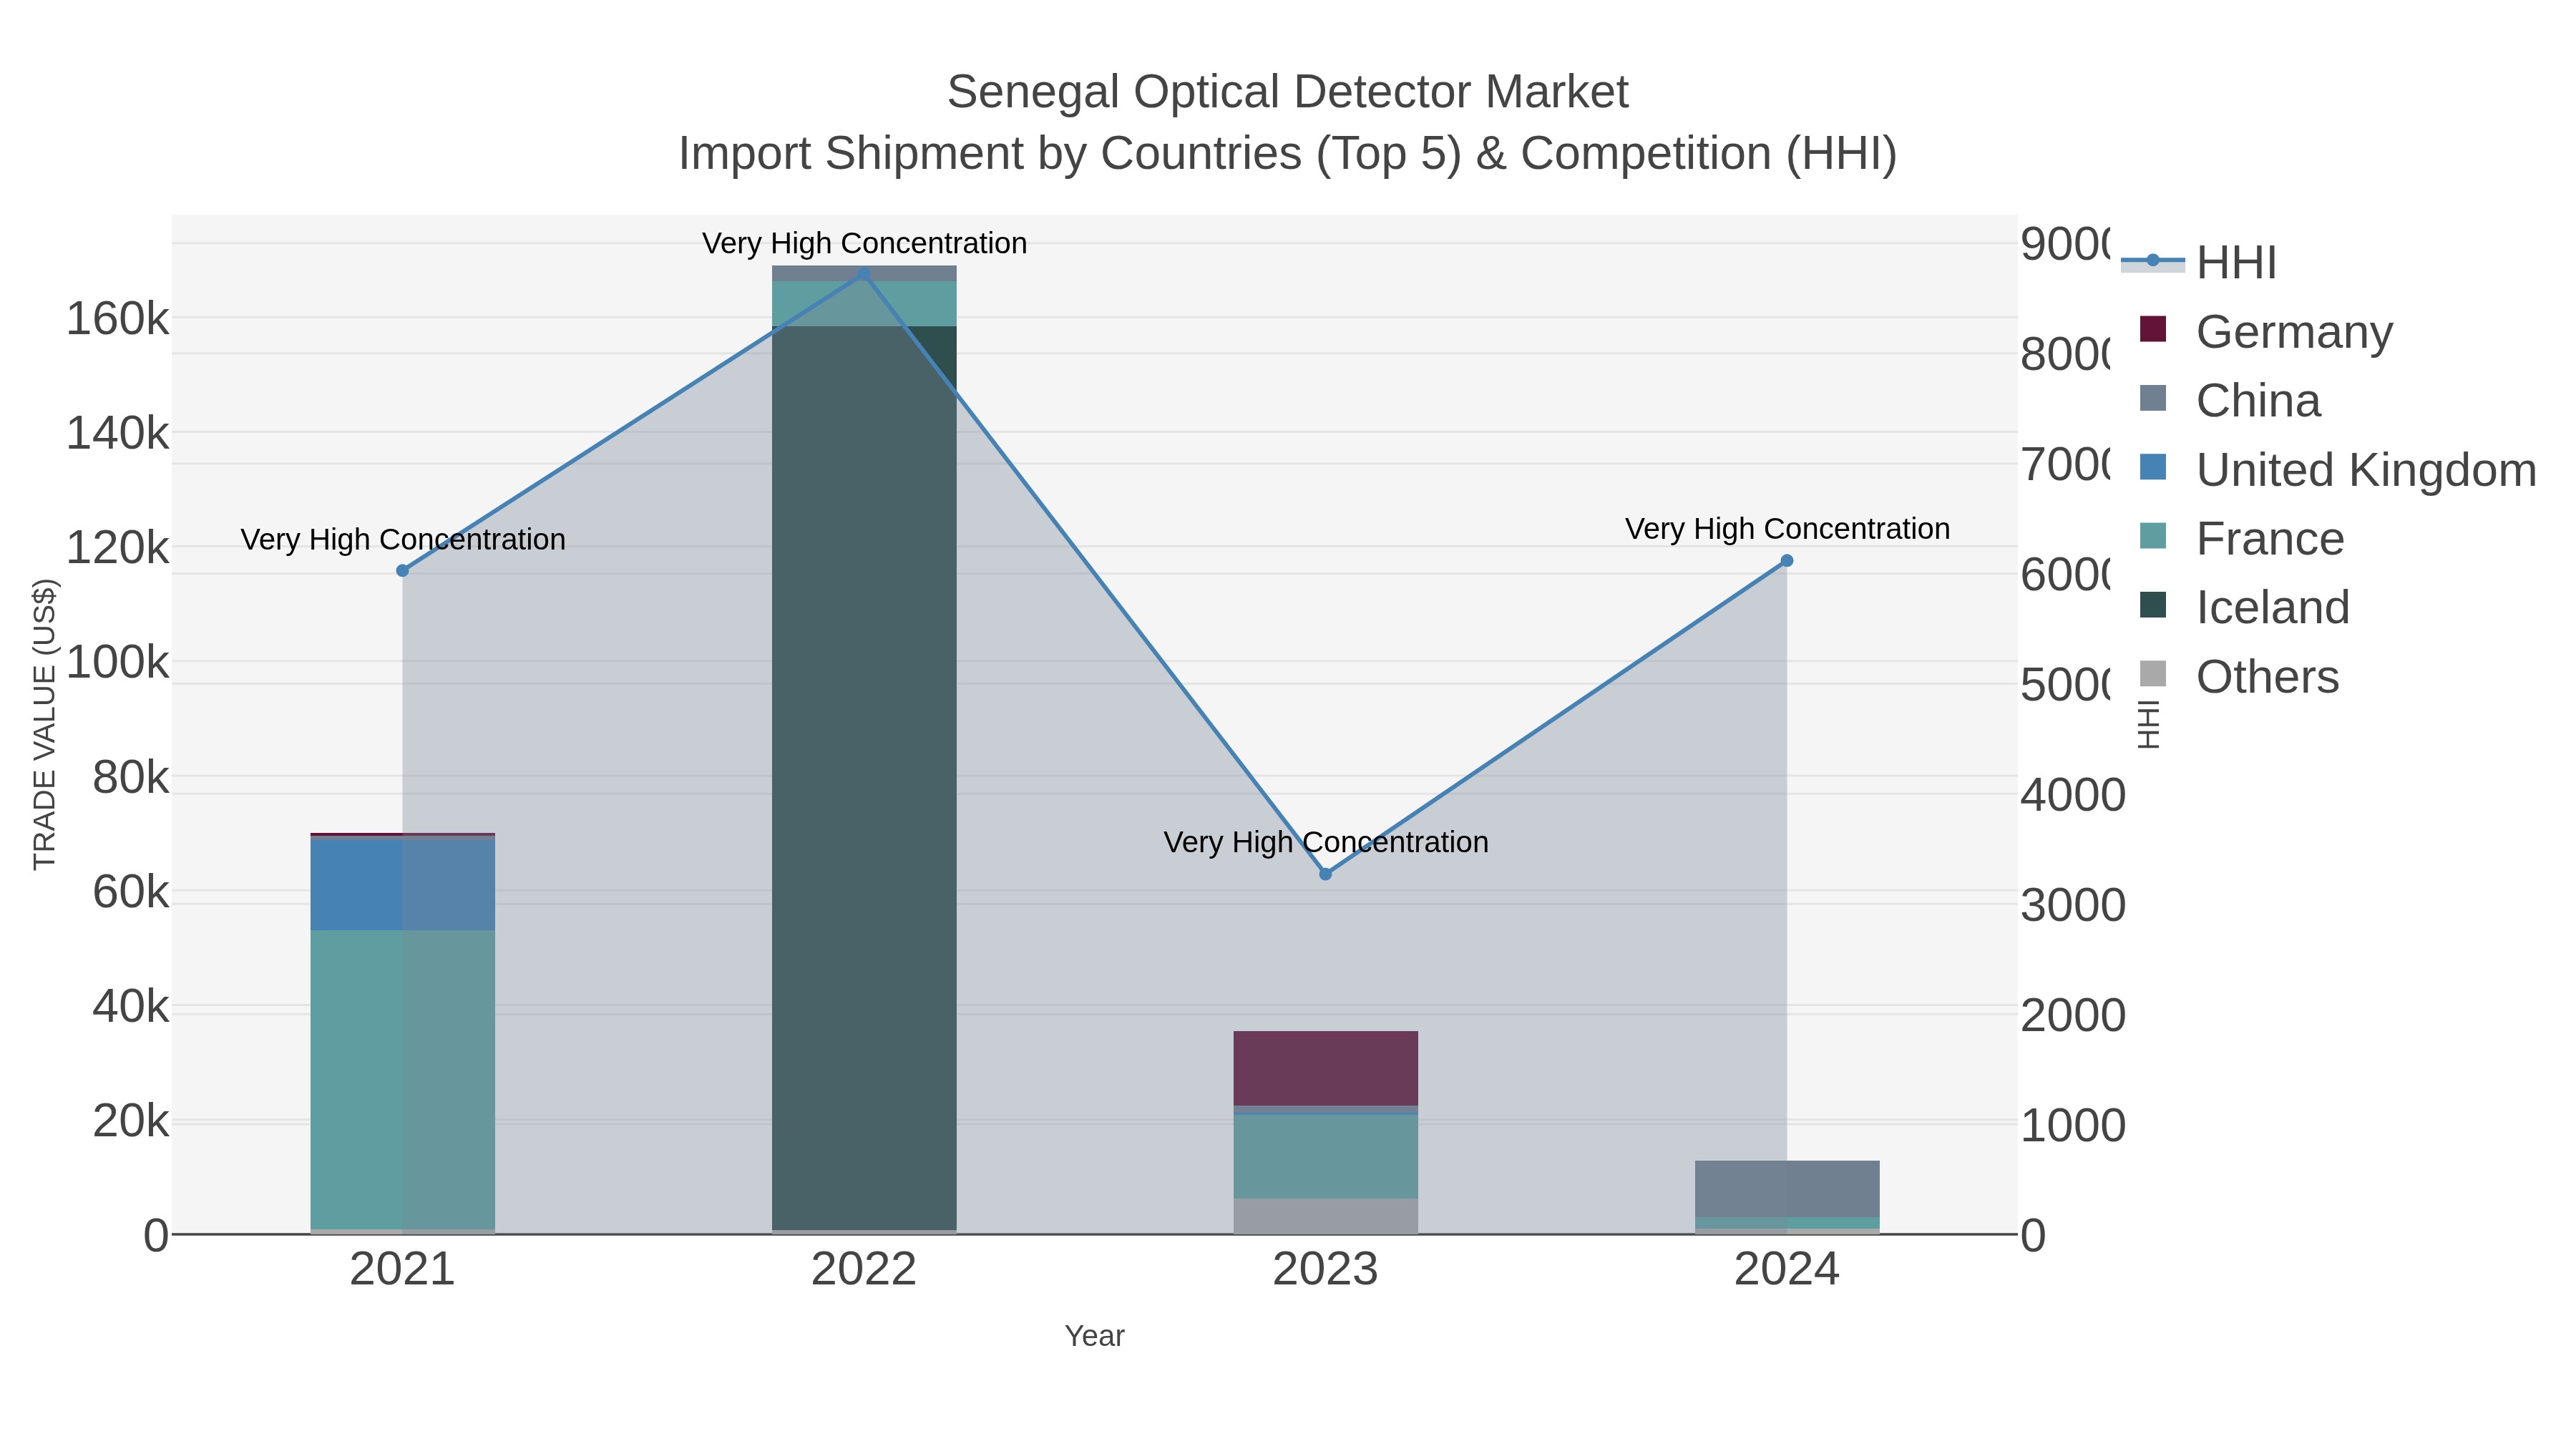Click the China bar segment for 2022
Image resolution: width=2576 pixels, height=1449 pixels.
coord(864,273)
